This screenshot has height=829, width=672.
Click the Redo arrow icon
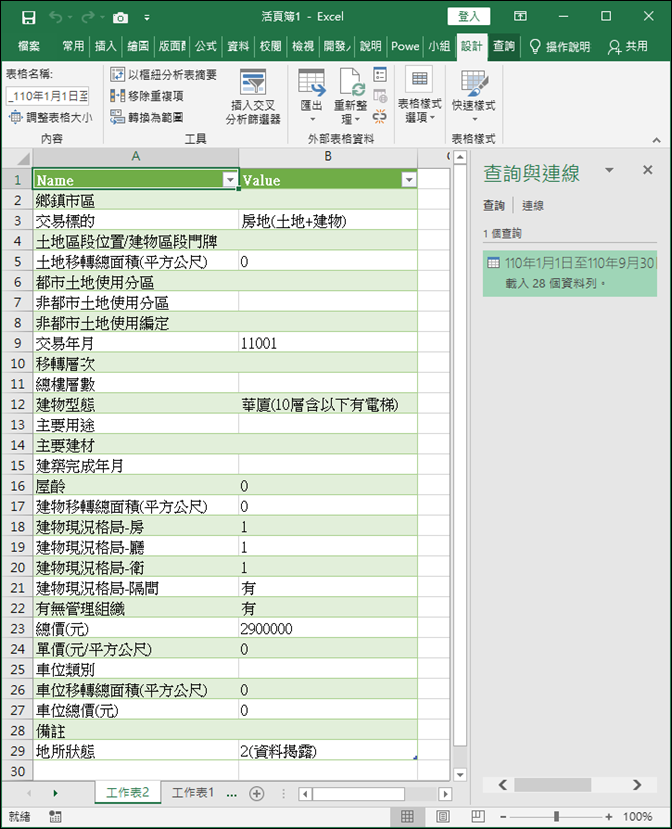pos(87,17)
